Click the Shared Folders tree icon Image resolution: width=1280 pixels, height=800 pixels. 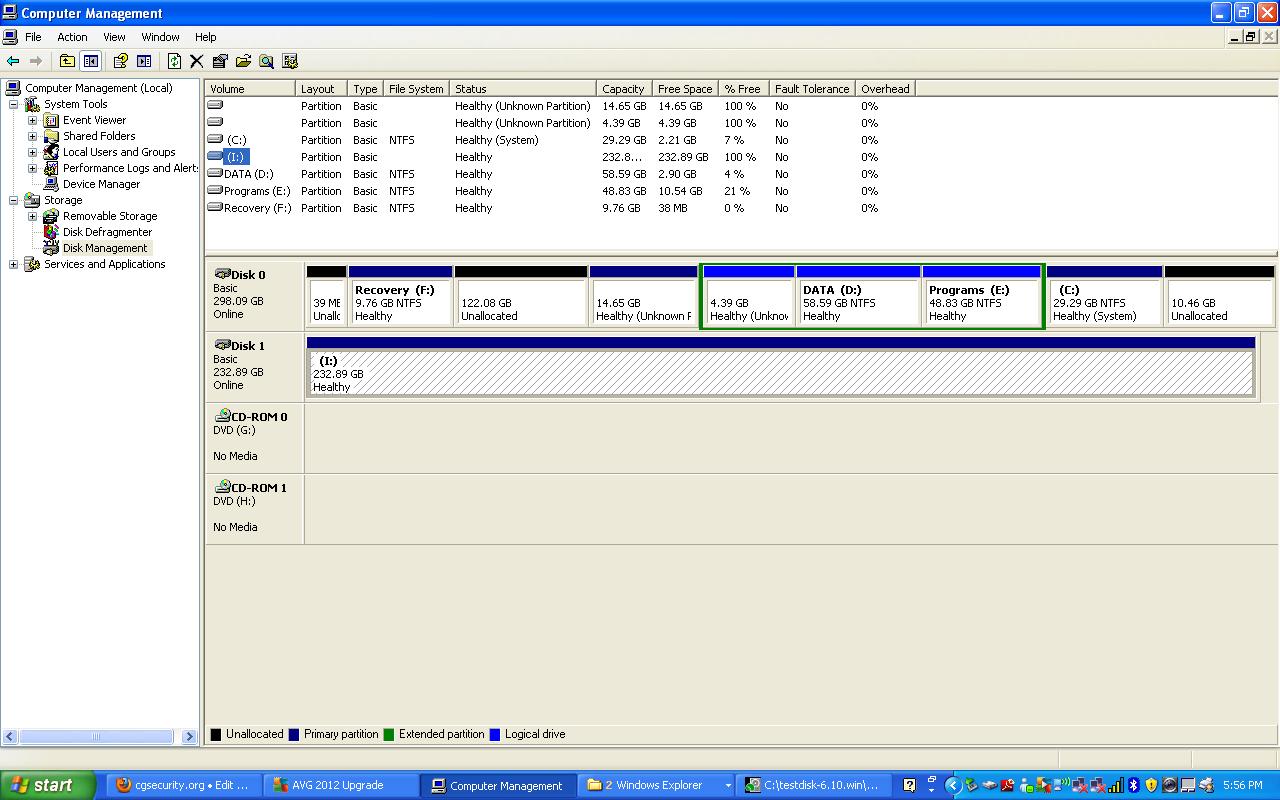click(51, 136)
